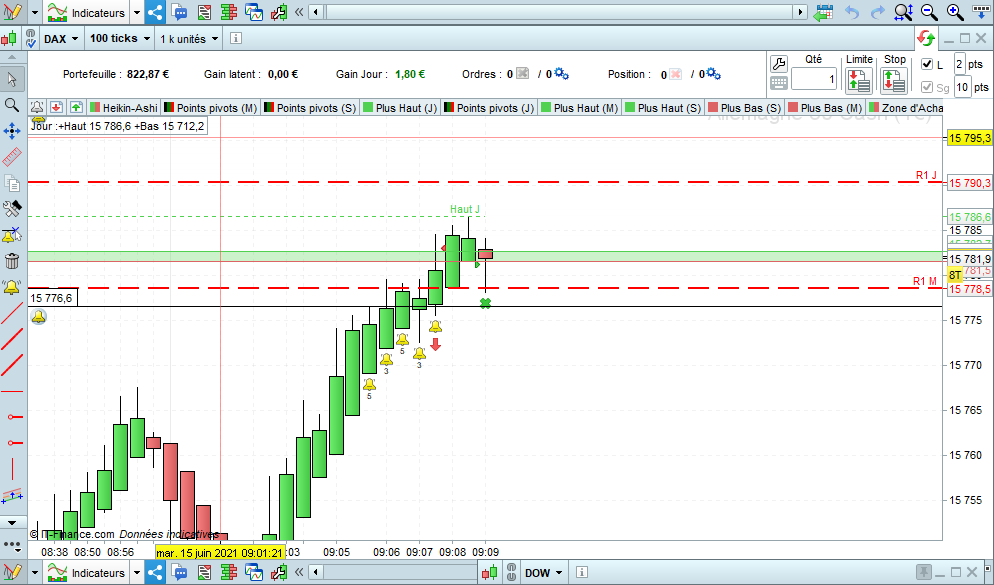Open the Plus Haut (M) indicator tab
Viewport: 994px width, 585px height.
(x=579, y=108)
